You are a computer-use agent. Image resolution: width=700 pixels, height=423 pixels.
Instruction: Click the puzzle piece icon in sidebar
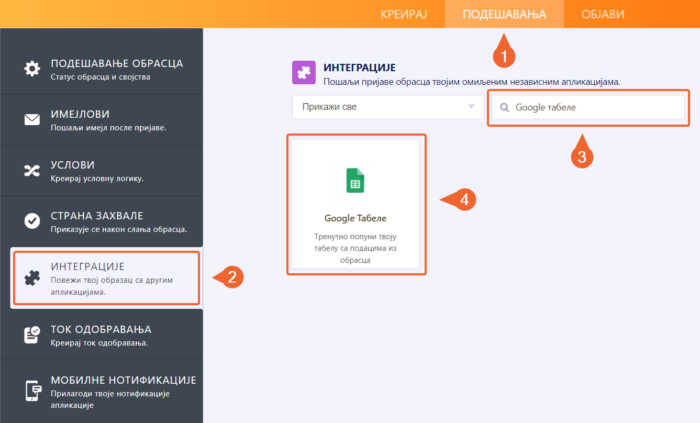coord(32,278)
